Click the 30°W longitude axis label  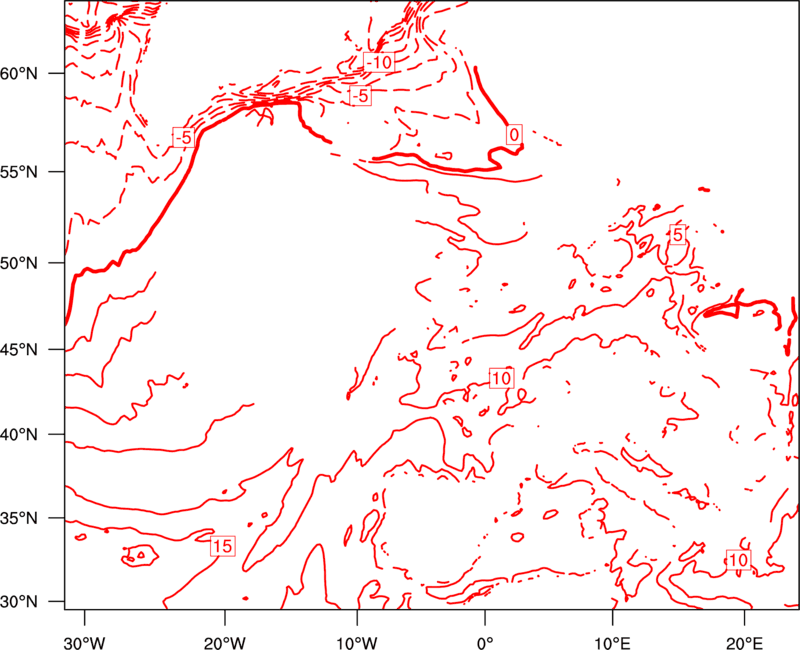click(x=85, y=643)
